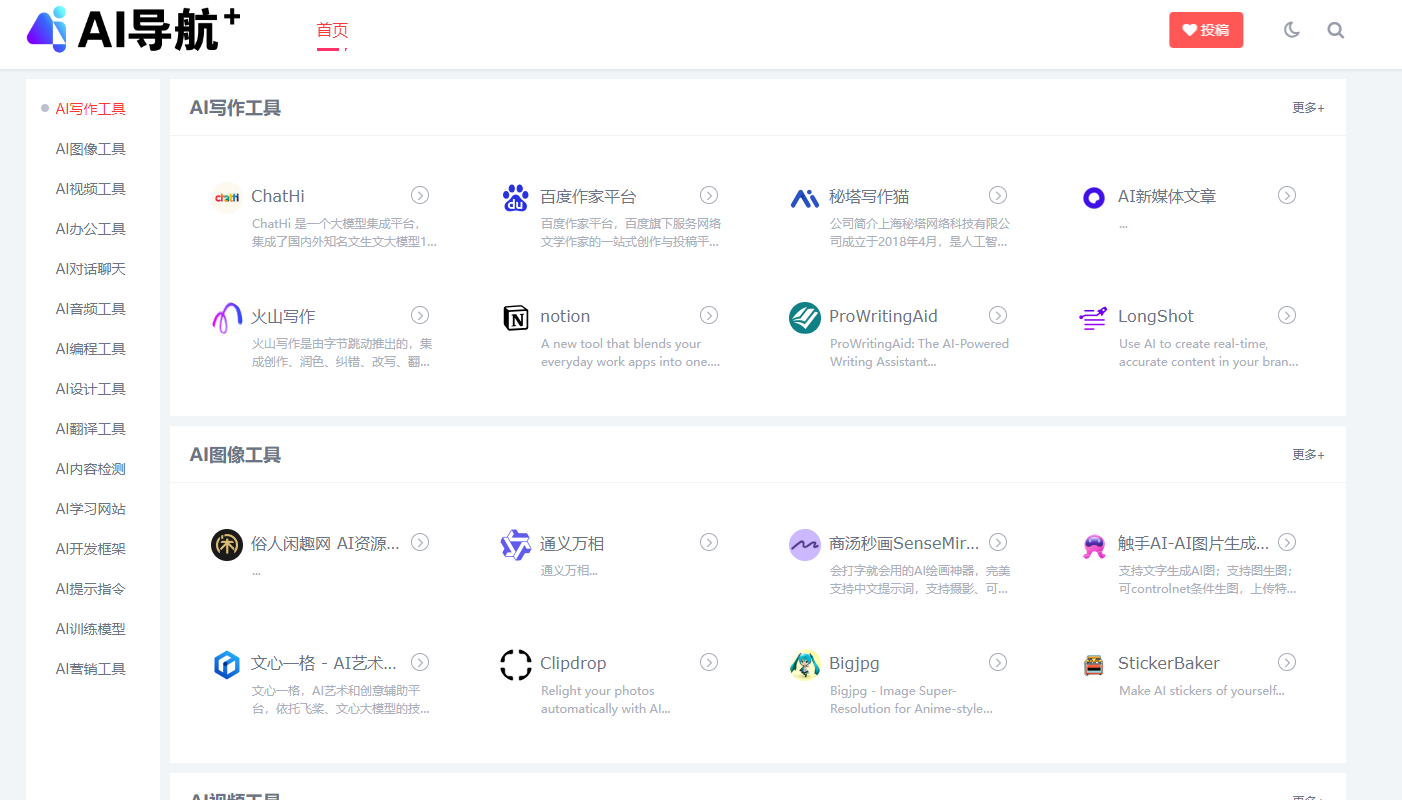1402x800 pixels.
Task: Toggle dark mode with the moon icon
Action: [x=1291, y=30]
